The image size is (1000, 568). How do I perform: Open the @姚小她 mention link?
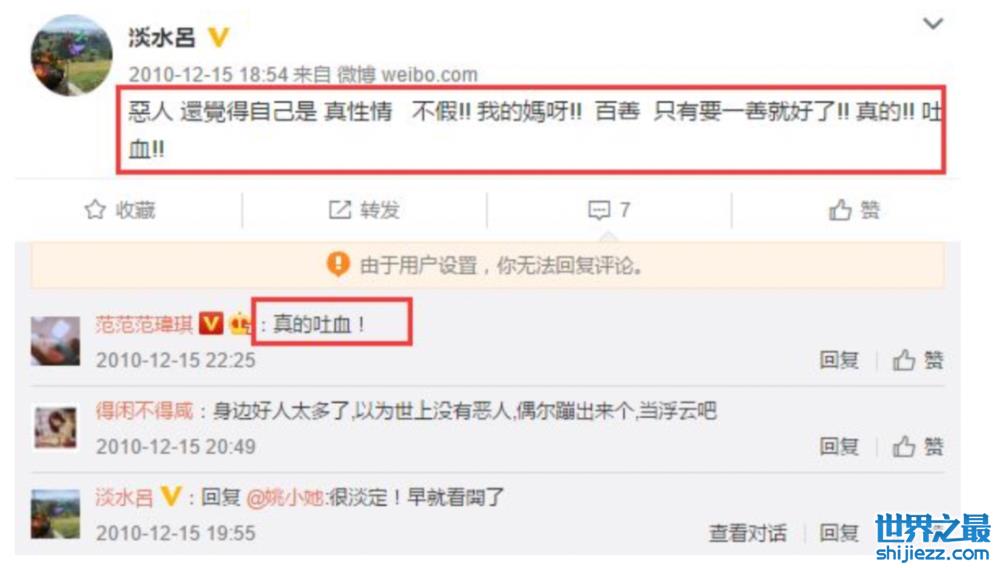pos(286,497)
